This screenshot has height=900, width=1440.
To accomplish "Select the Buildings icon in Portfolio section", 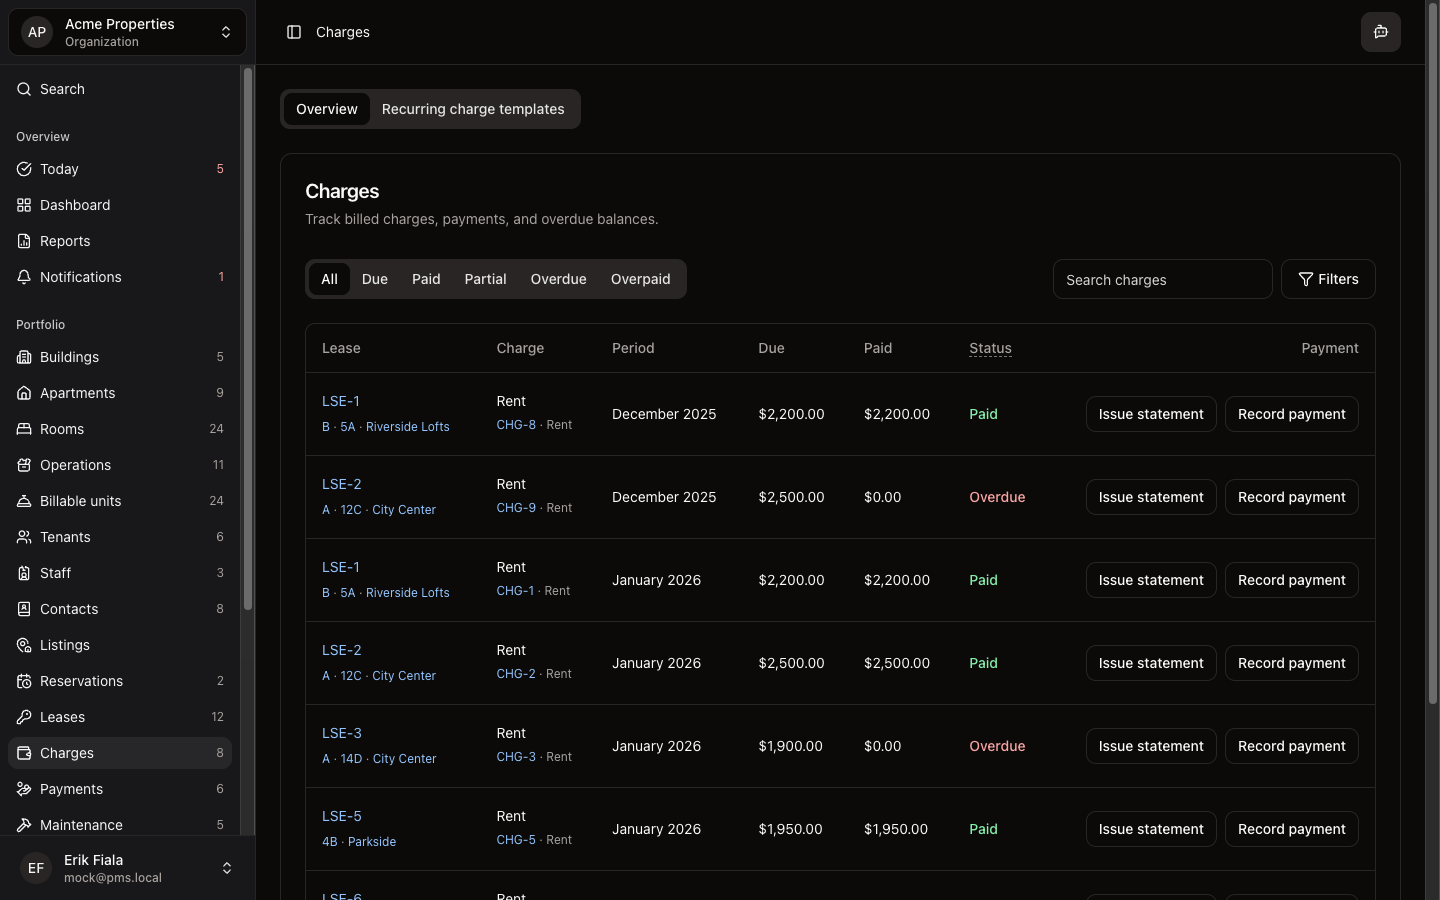I will pos(24,357).
